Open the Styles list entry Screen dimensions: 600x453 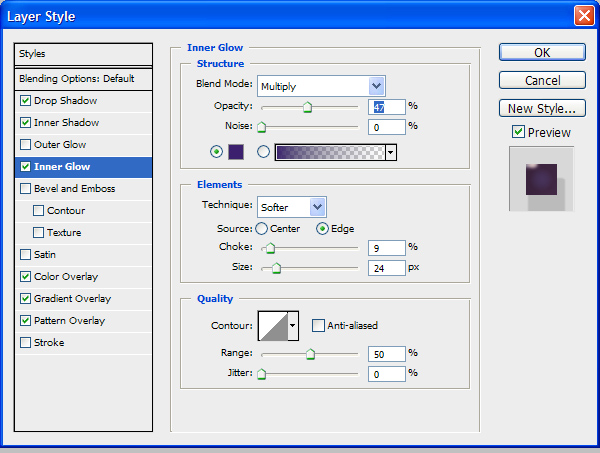coord(83,54)
